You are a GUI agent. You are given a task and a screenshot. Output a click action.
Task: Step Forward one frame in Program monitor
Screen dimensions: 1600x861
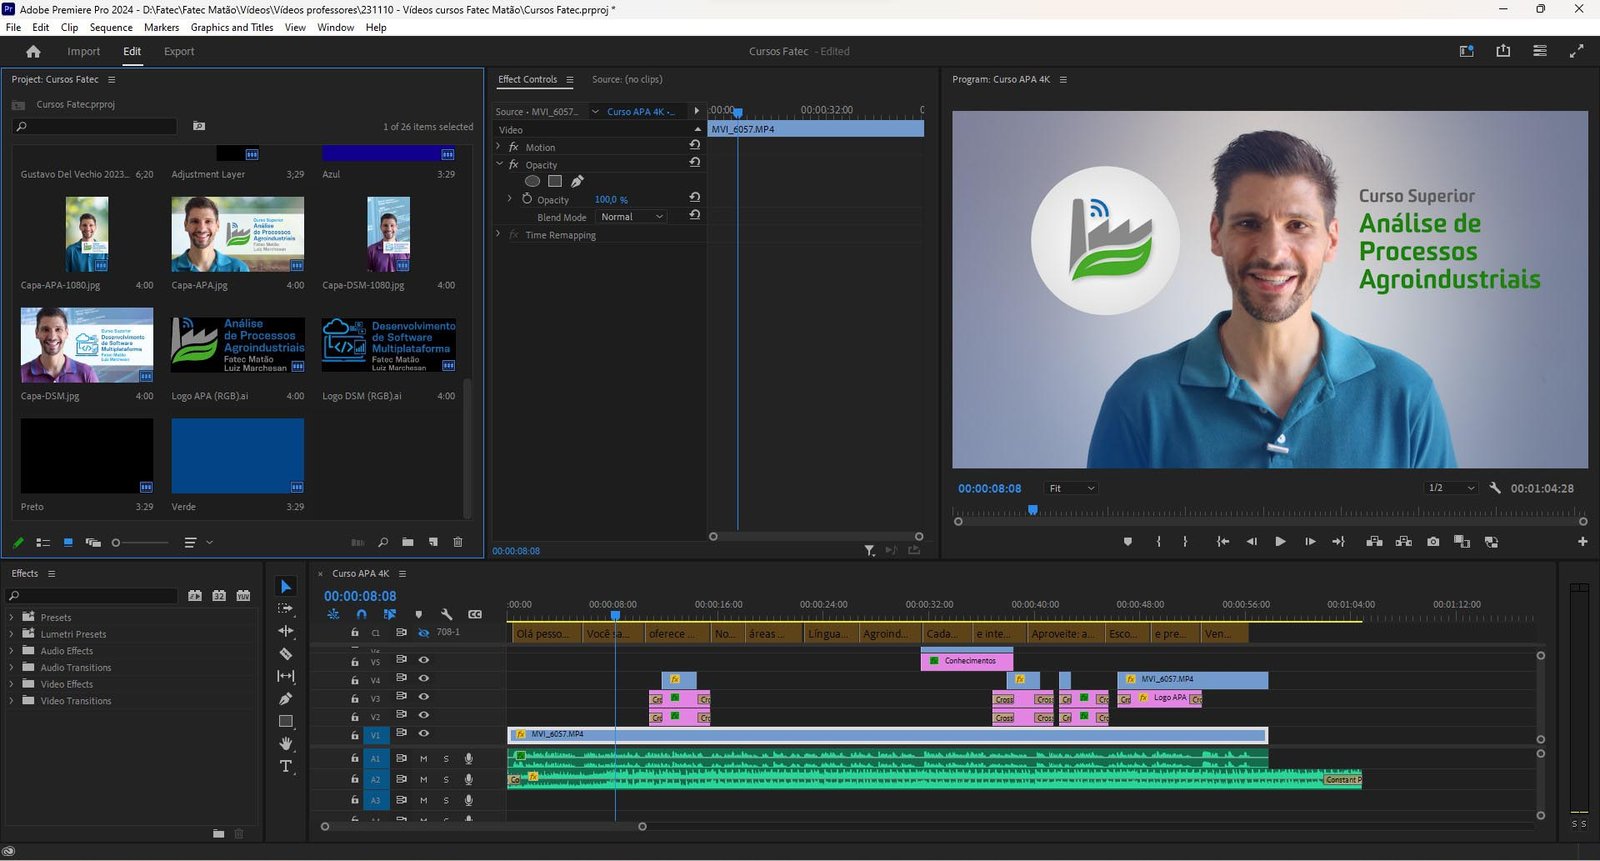coord(1310,542)
